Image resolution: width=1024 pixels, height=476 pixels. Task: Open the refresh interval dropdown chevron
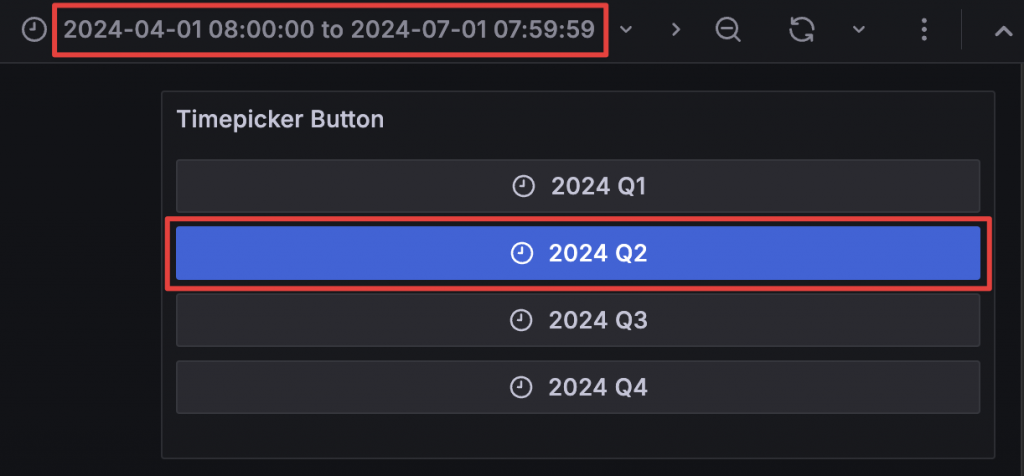pyautogui.click(x=858, y=30)
